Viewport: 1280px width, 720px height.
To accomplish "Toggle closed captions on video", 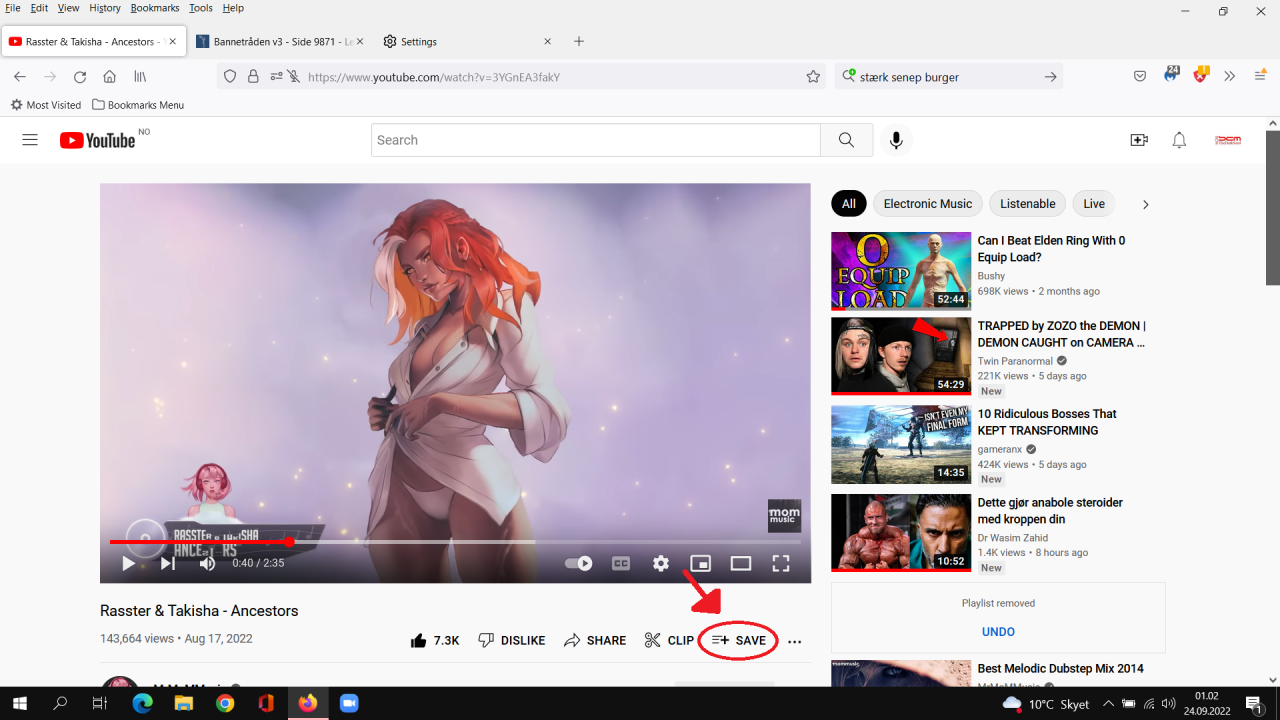I will coord(621,564).
